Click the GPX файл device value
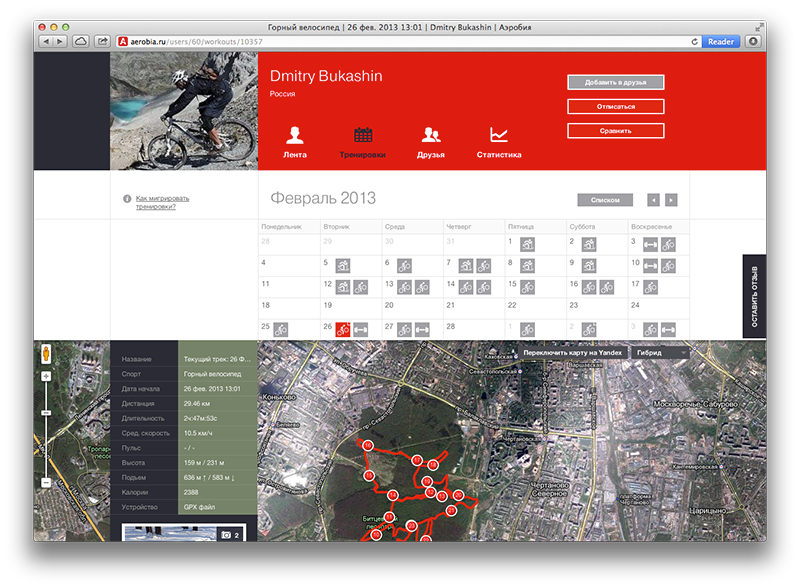This screenshot has height=588, width=800. click(x=199, y=507)
